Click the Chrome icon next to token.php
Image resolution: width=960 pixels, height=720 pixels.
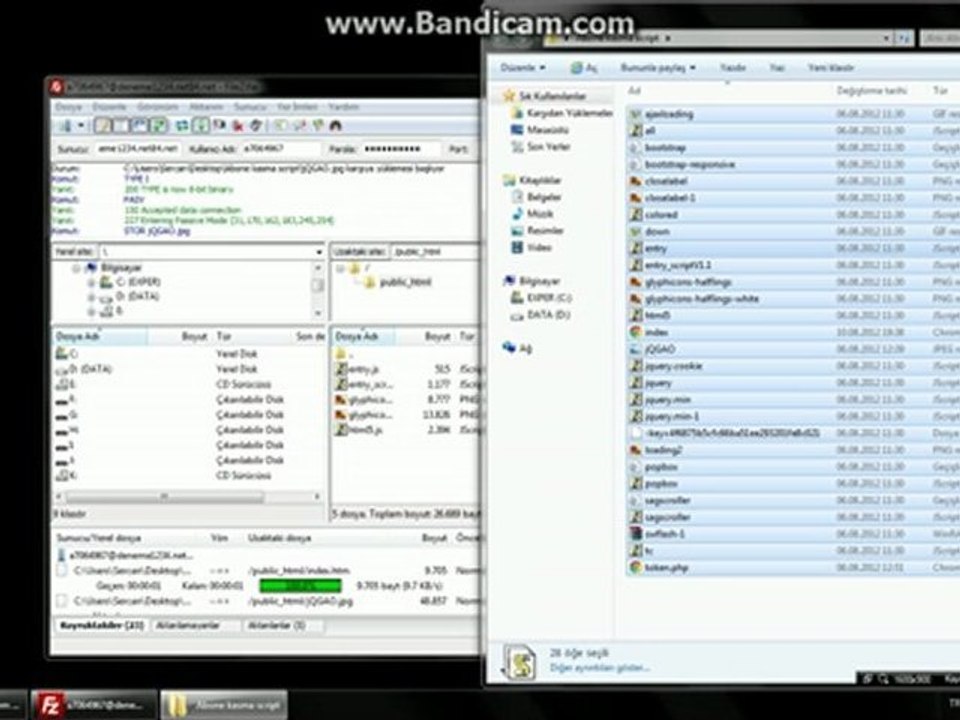pos(636,568)
